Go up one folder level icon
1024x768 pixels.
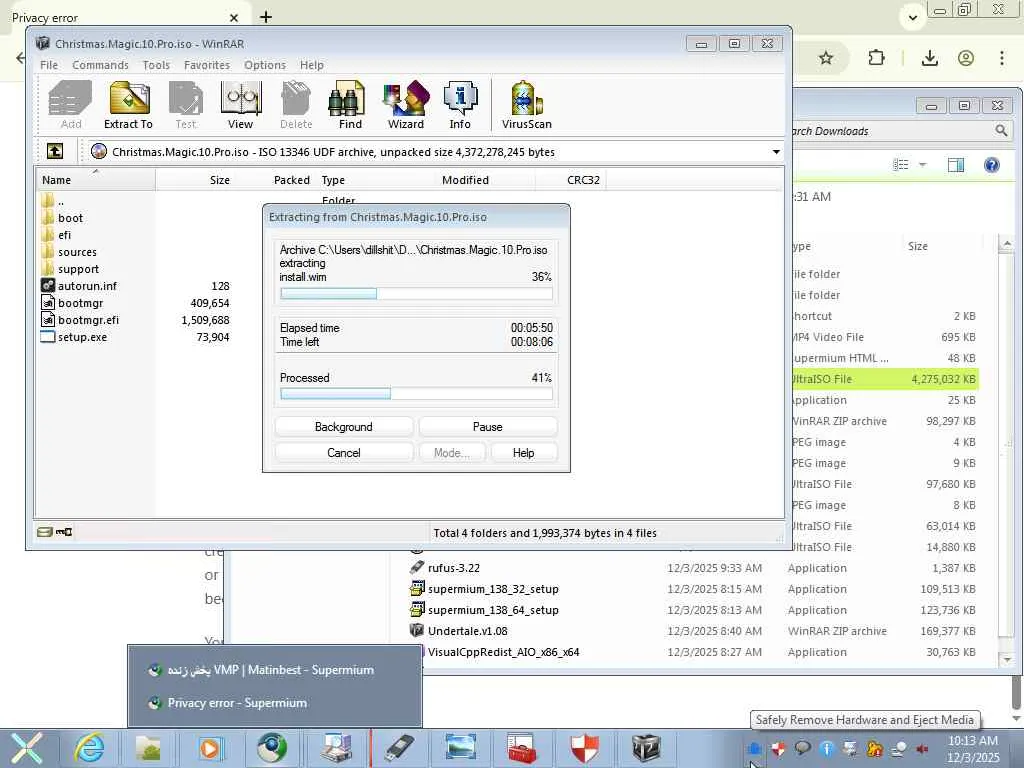[x=55, y=152]
